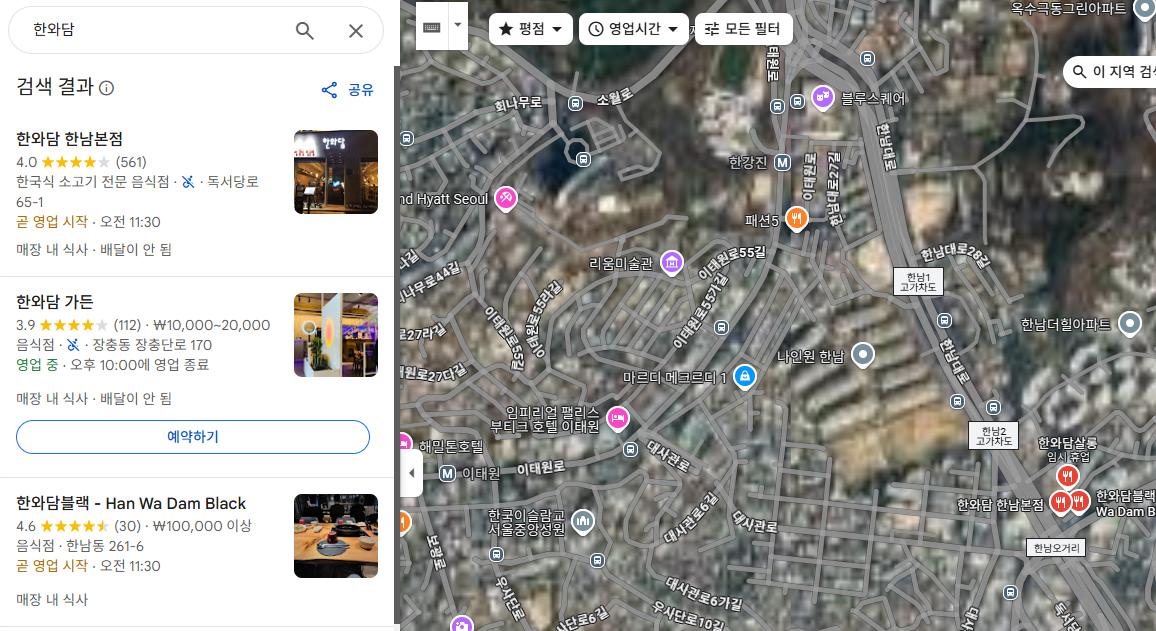Screen dimensions: 1156x631
Task: Open the 평점 rating filter dropdown
Action: pos(530,29)
